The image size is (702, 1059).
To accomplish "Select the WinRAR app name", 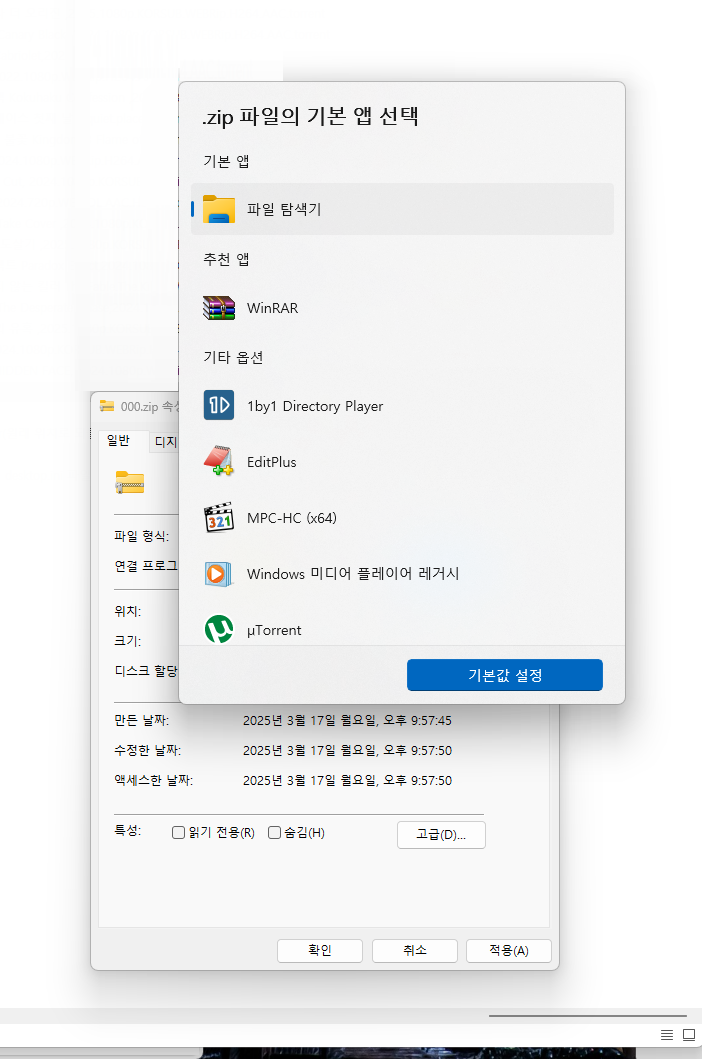I will (x=272, y=308).
